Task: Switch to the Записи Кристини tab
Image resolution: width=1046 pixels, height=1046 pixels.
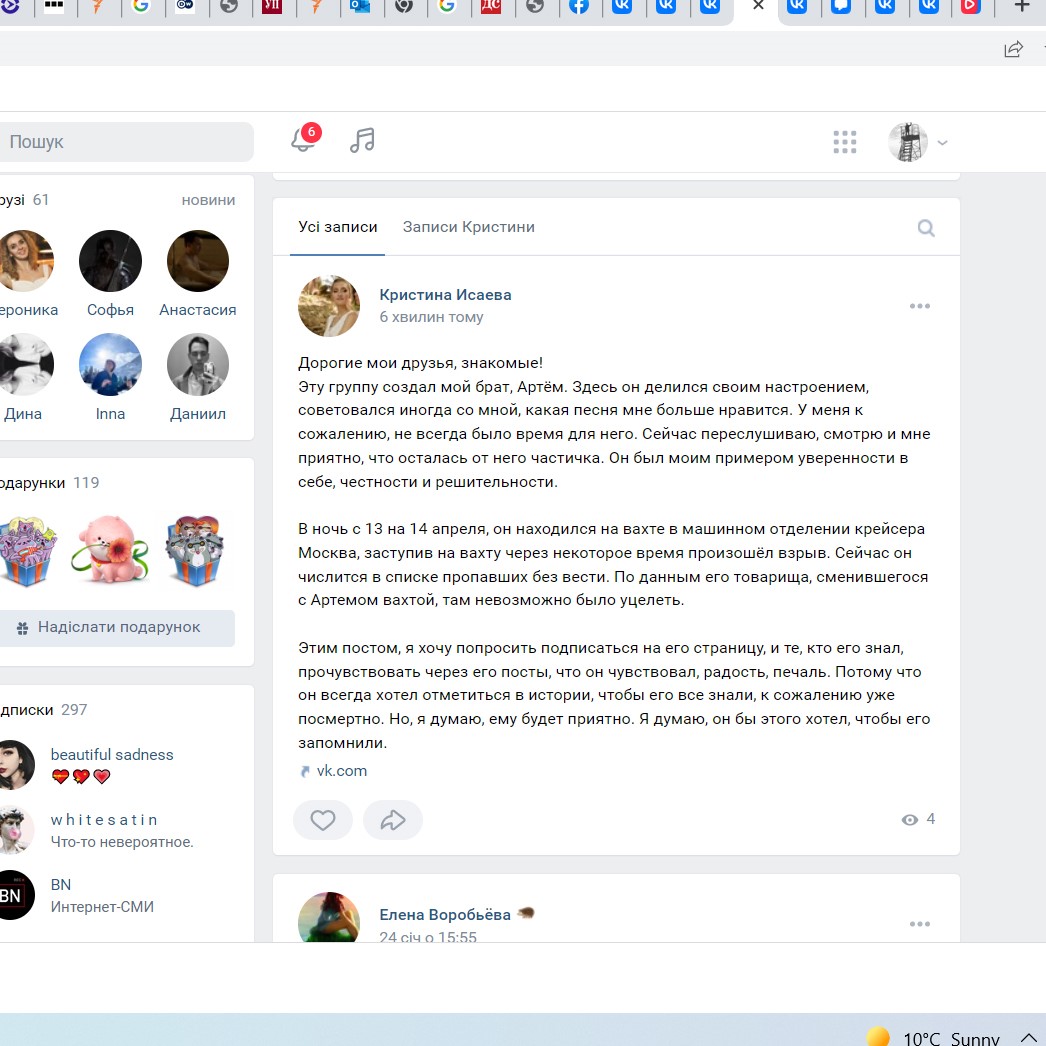Action: pos(468,227)
